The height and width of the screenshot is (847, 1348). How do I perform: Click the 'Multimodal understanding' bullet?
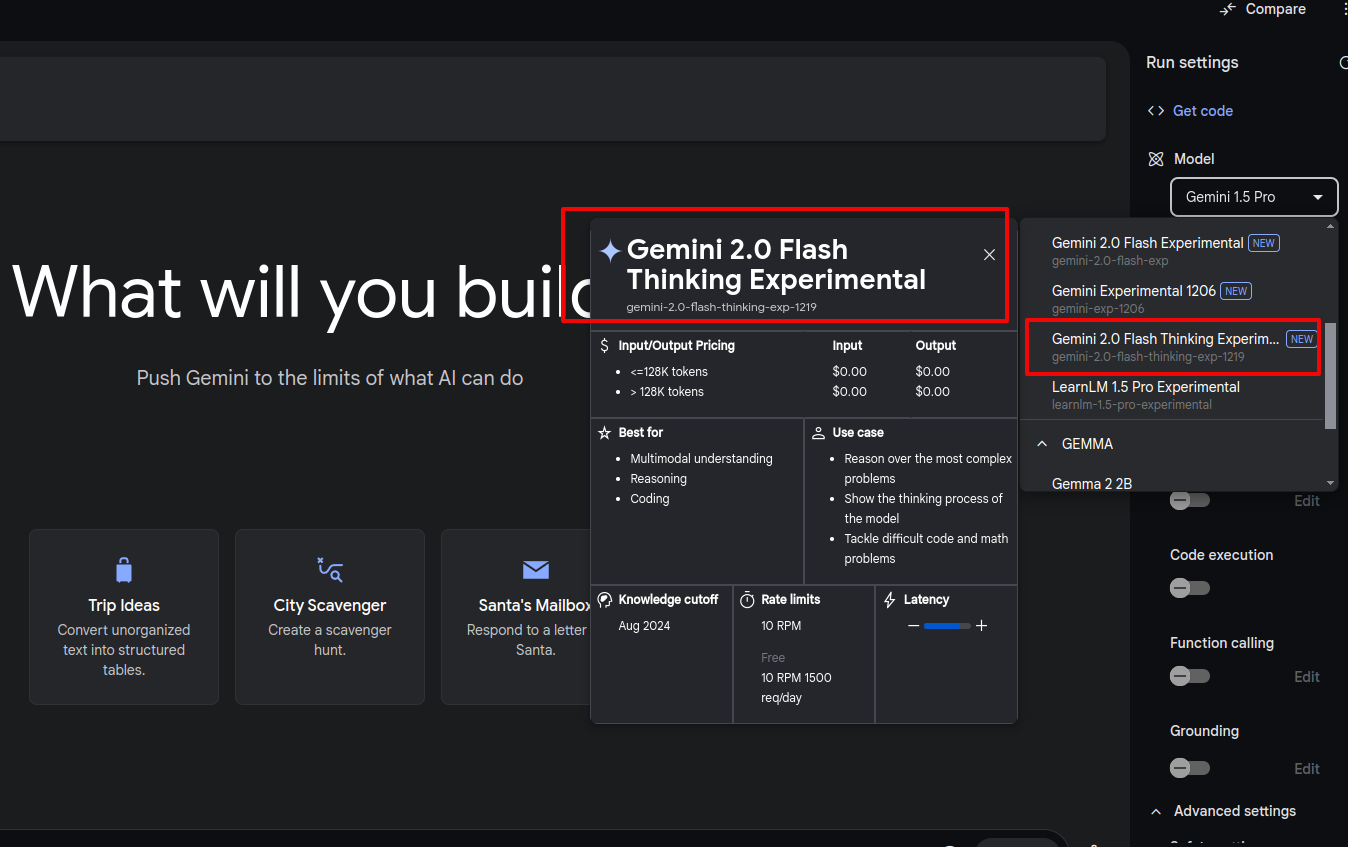point(701,459)
